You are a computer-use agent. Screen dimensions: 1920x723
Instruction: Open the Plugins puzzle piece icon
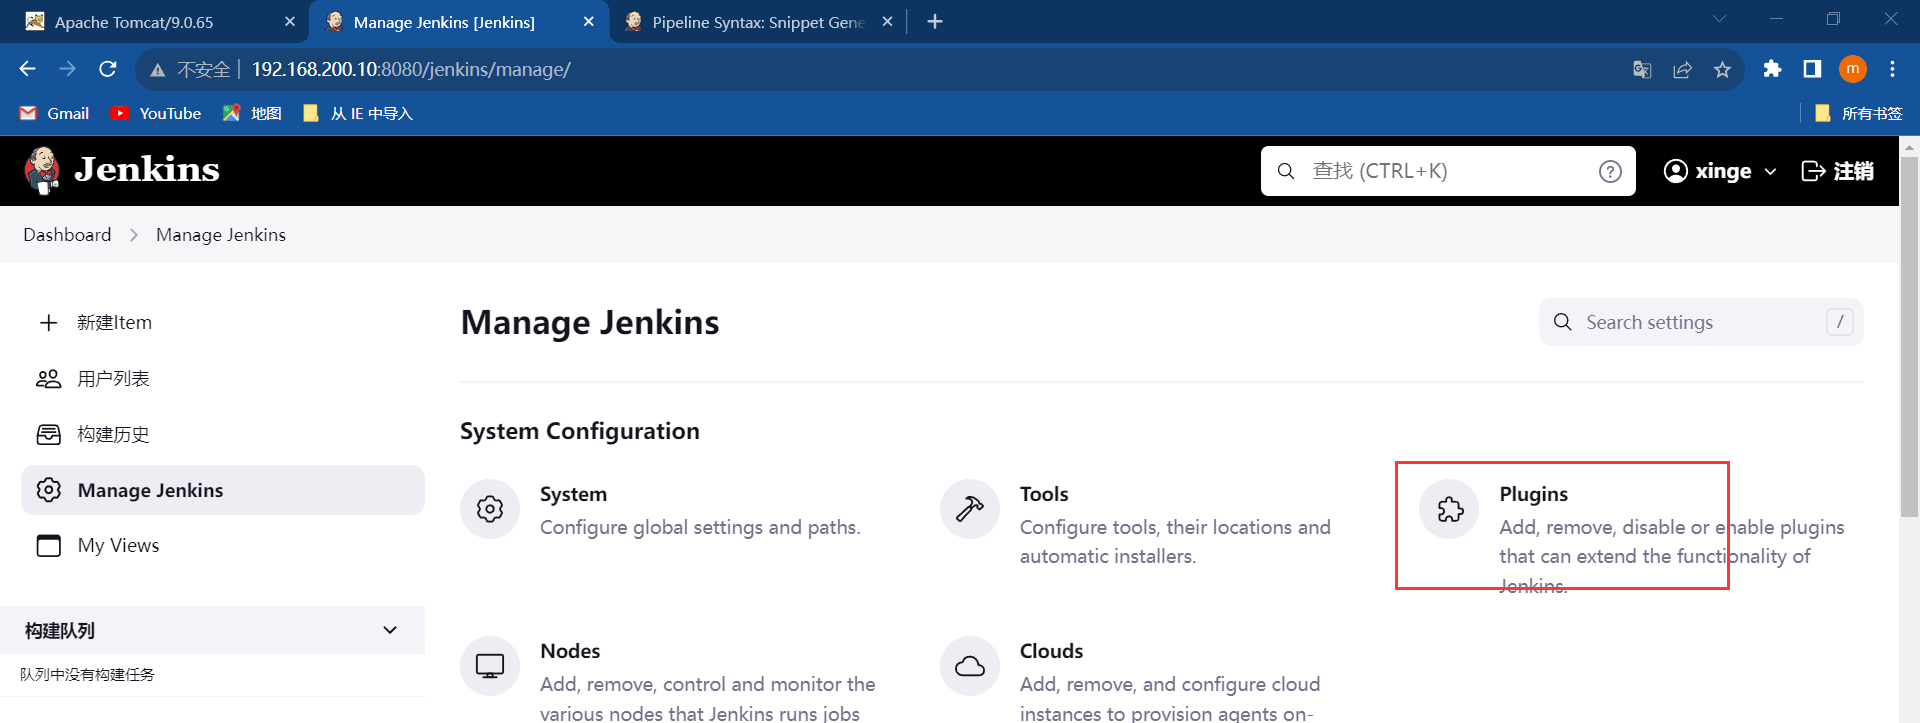coord(1450,509)
